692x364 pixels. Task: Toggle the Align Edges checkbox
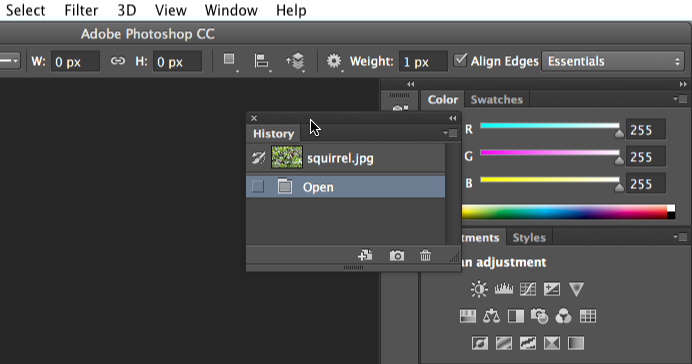point(460,60)
